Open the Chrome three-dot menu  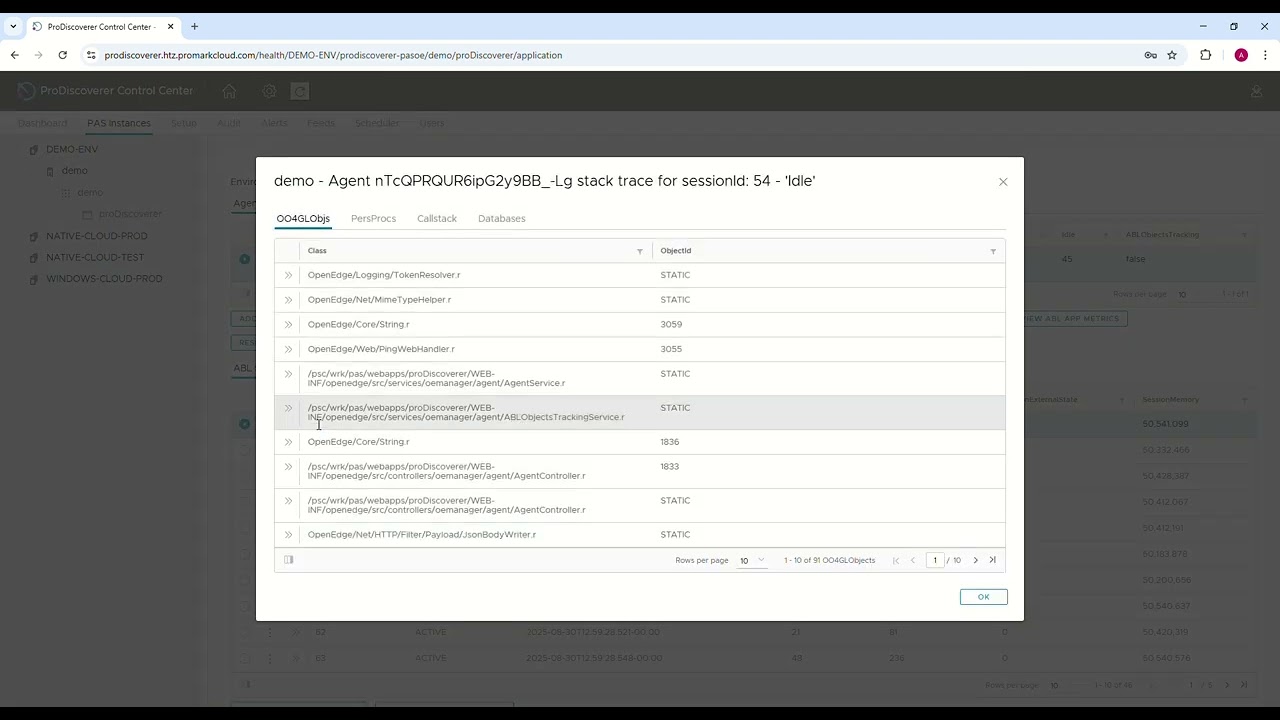tap(1265, 55)
